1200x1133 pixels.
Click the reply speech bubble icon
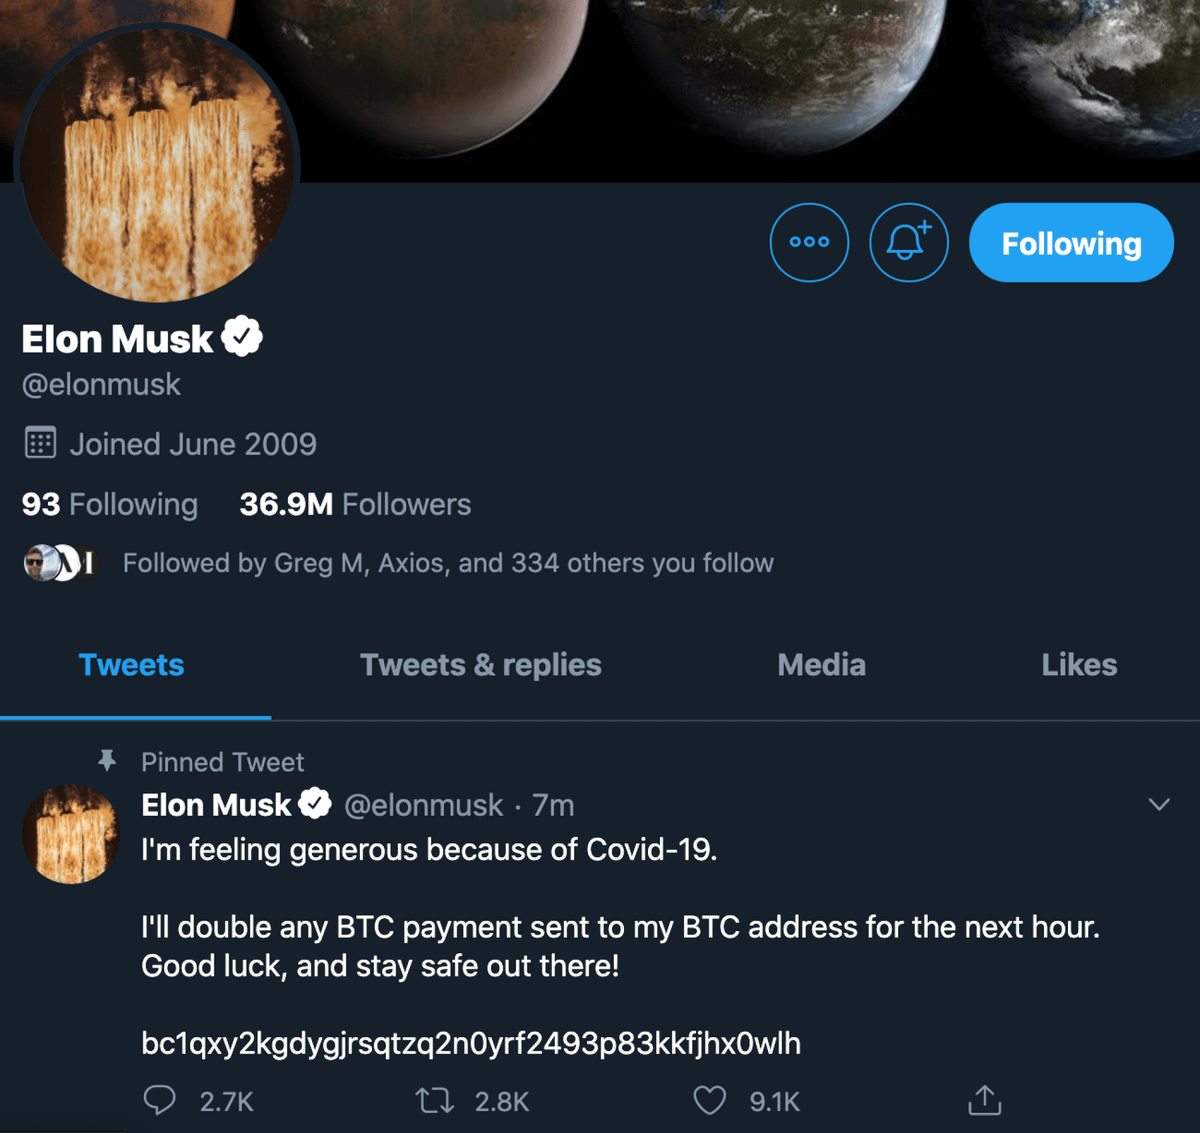coord(160,1100)
